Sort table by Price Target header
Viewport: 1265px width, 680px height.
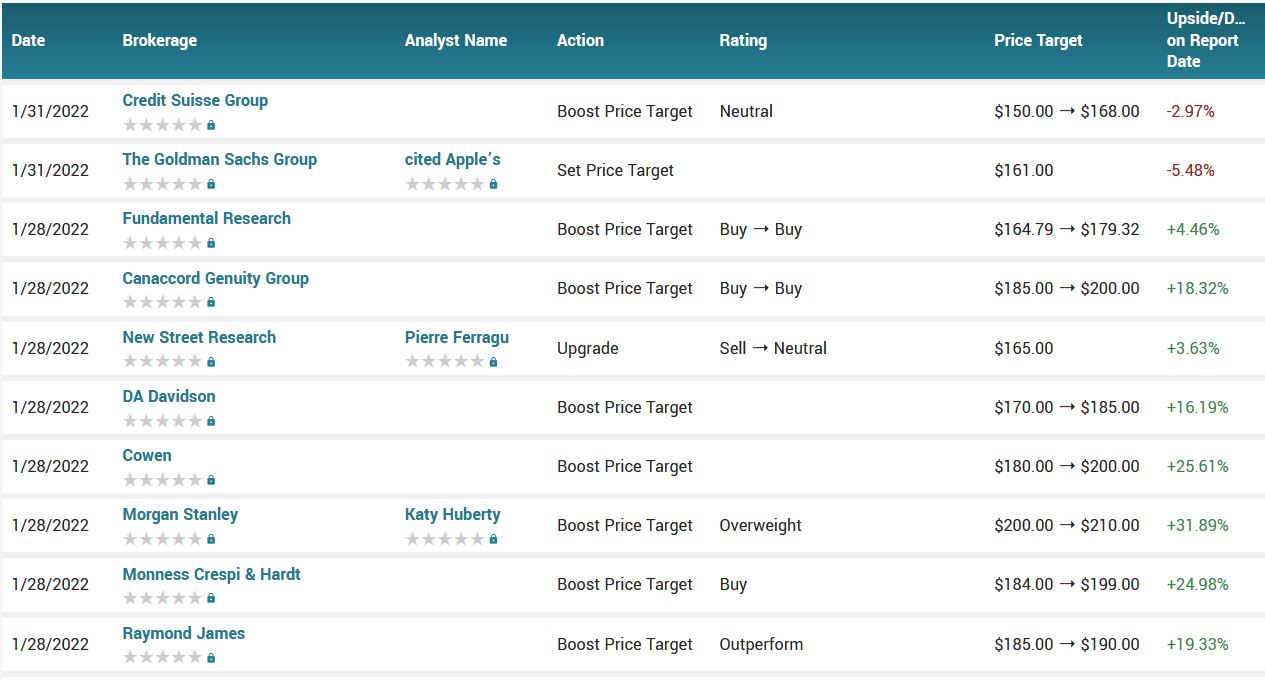(1038, 41)
